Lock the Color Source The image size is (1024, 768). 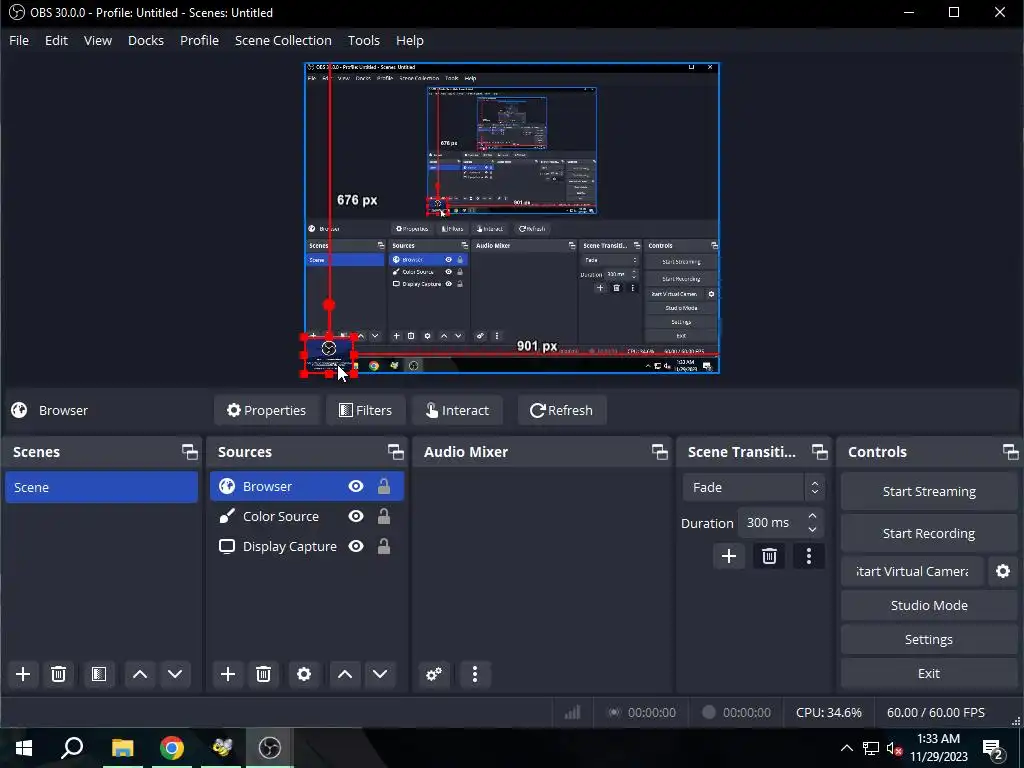click(x=384, y=517)
